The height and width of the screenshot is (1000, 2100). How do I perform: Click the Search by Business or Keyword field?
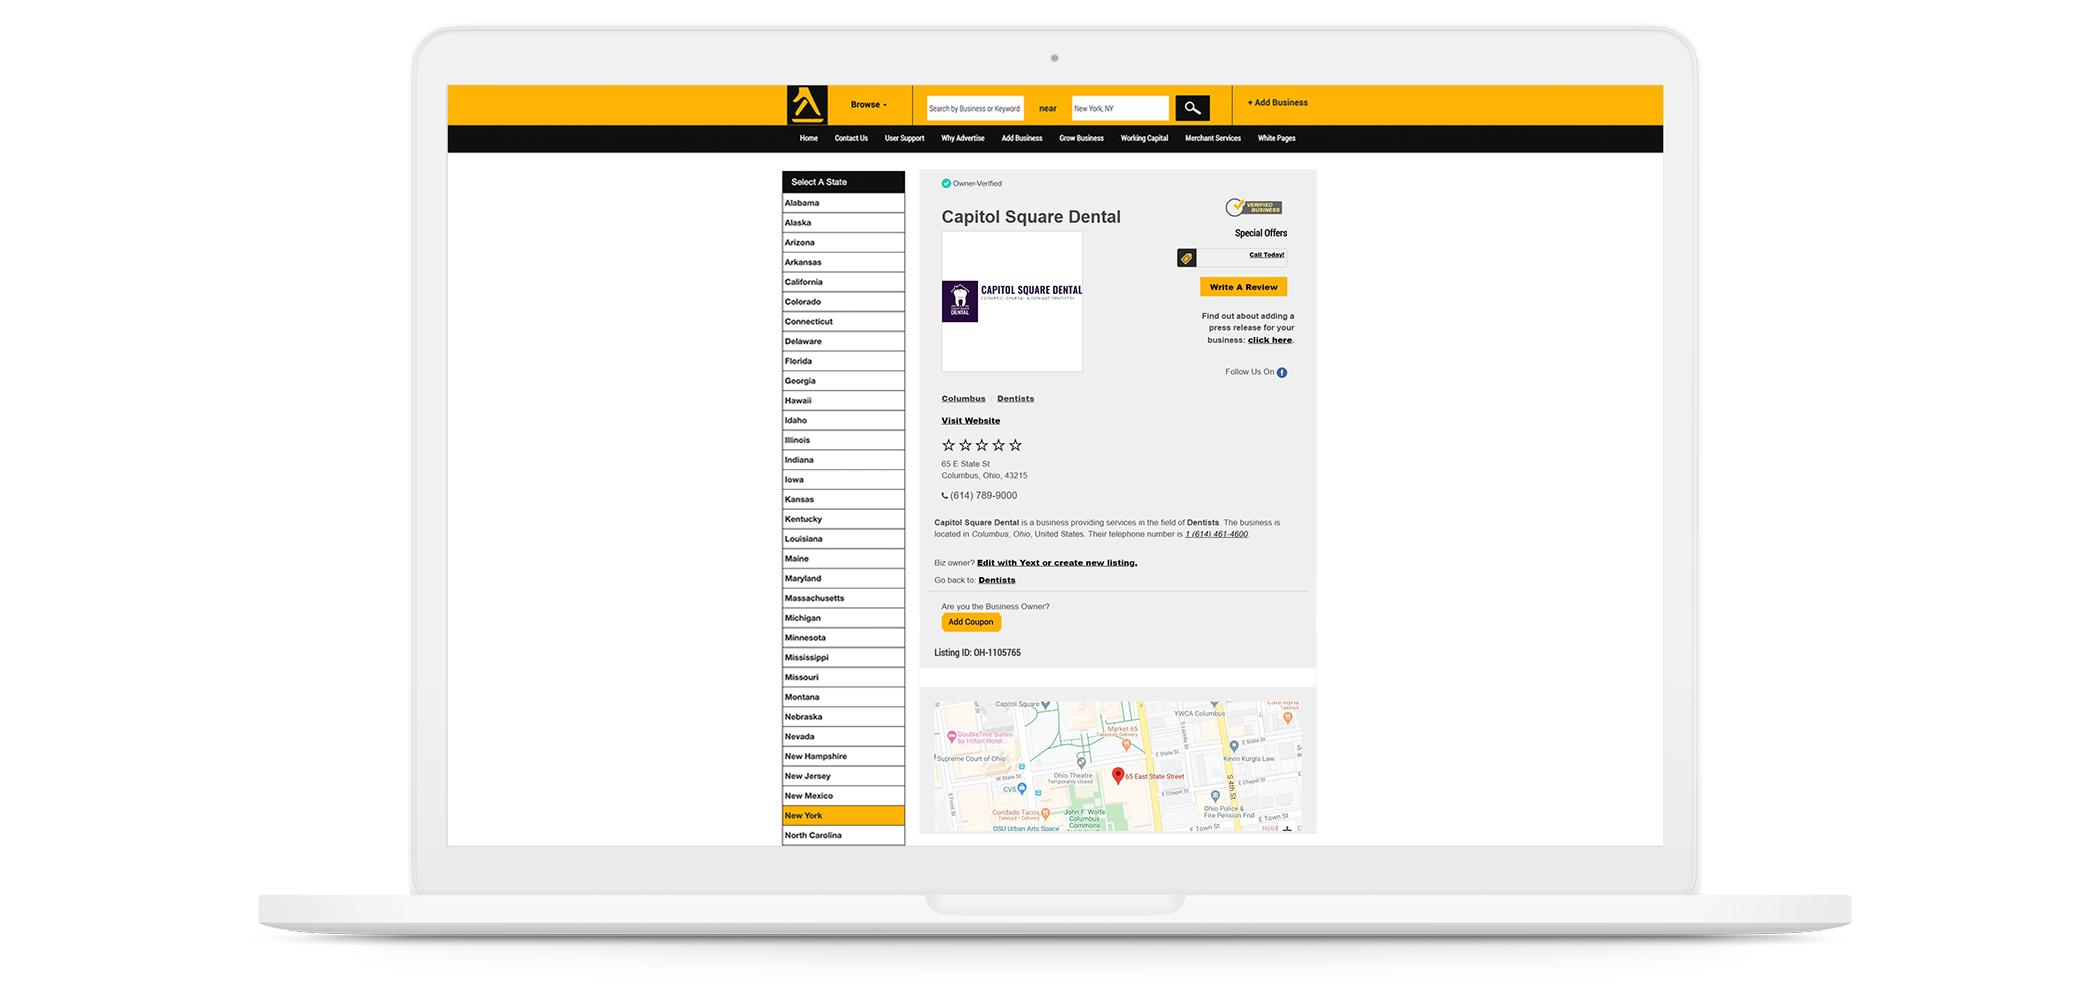click(x=975, y=108)
